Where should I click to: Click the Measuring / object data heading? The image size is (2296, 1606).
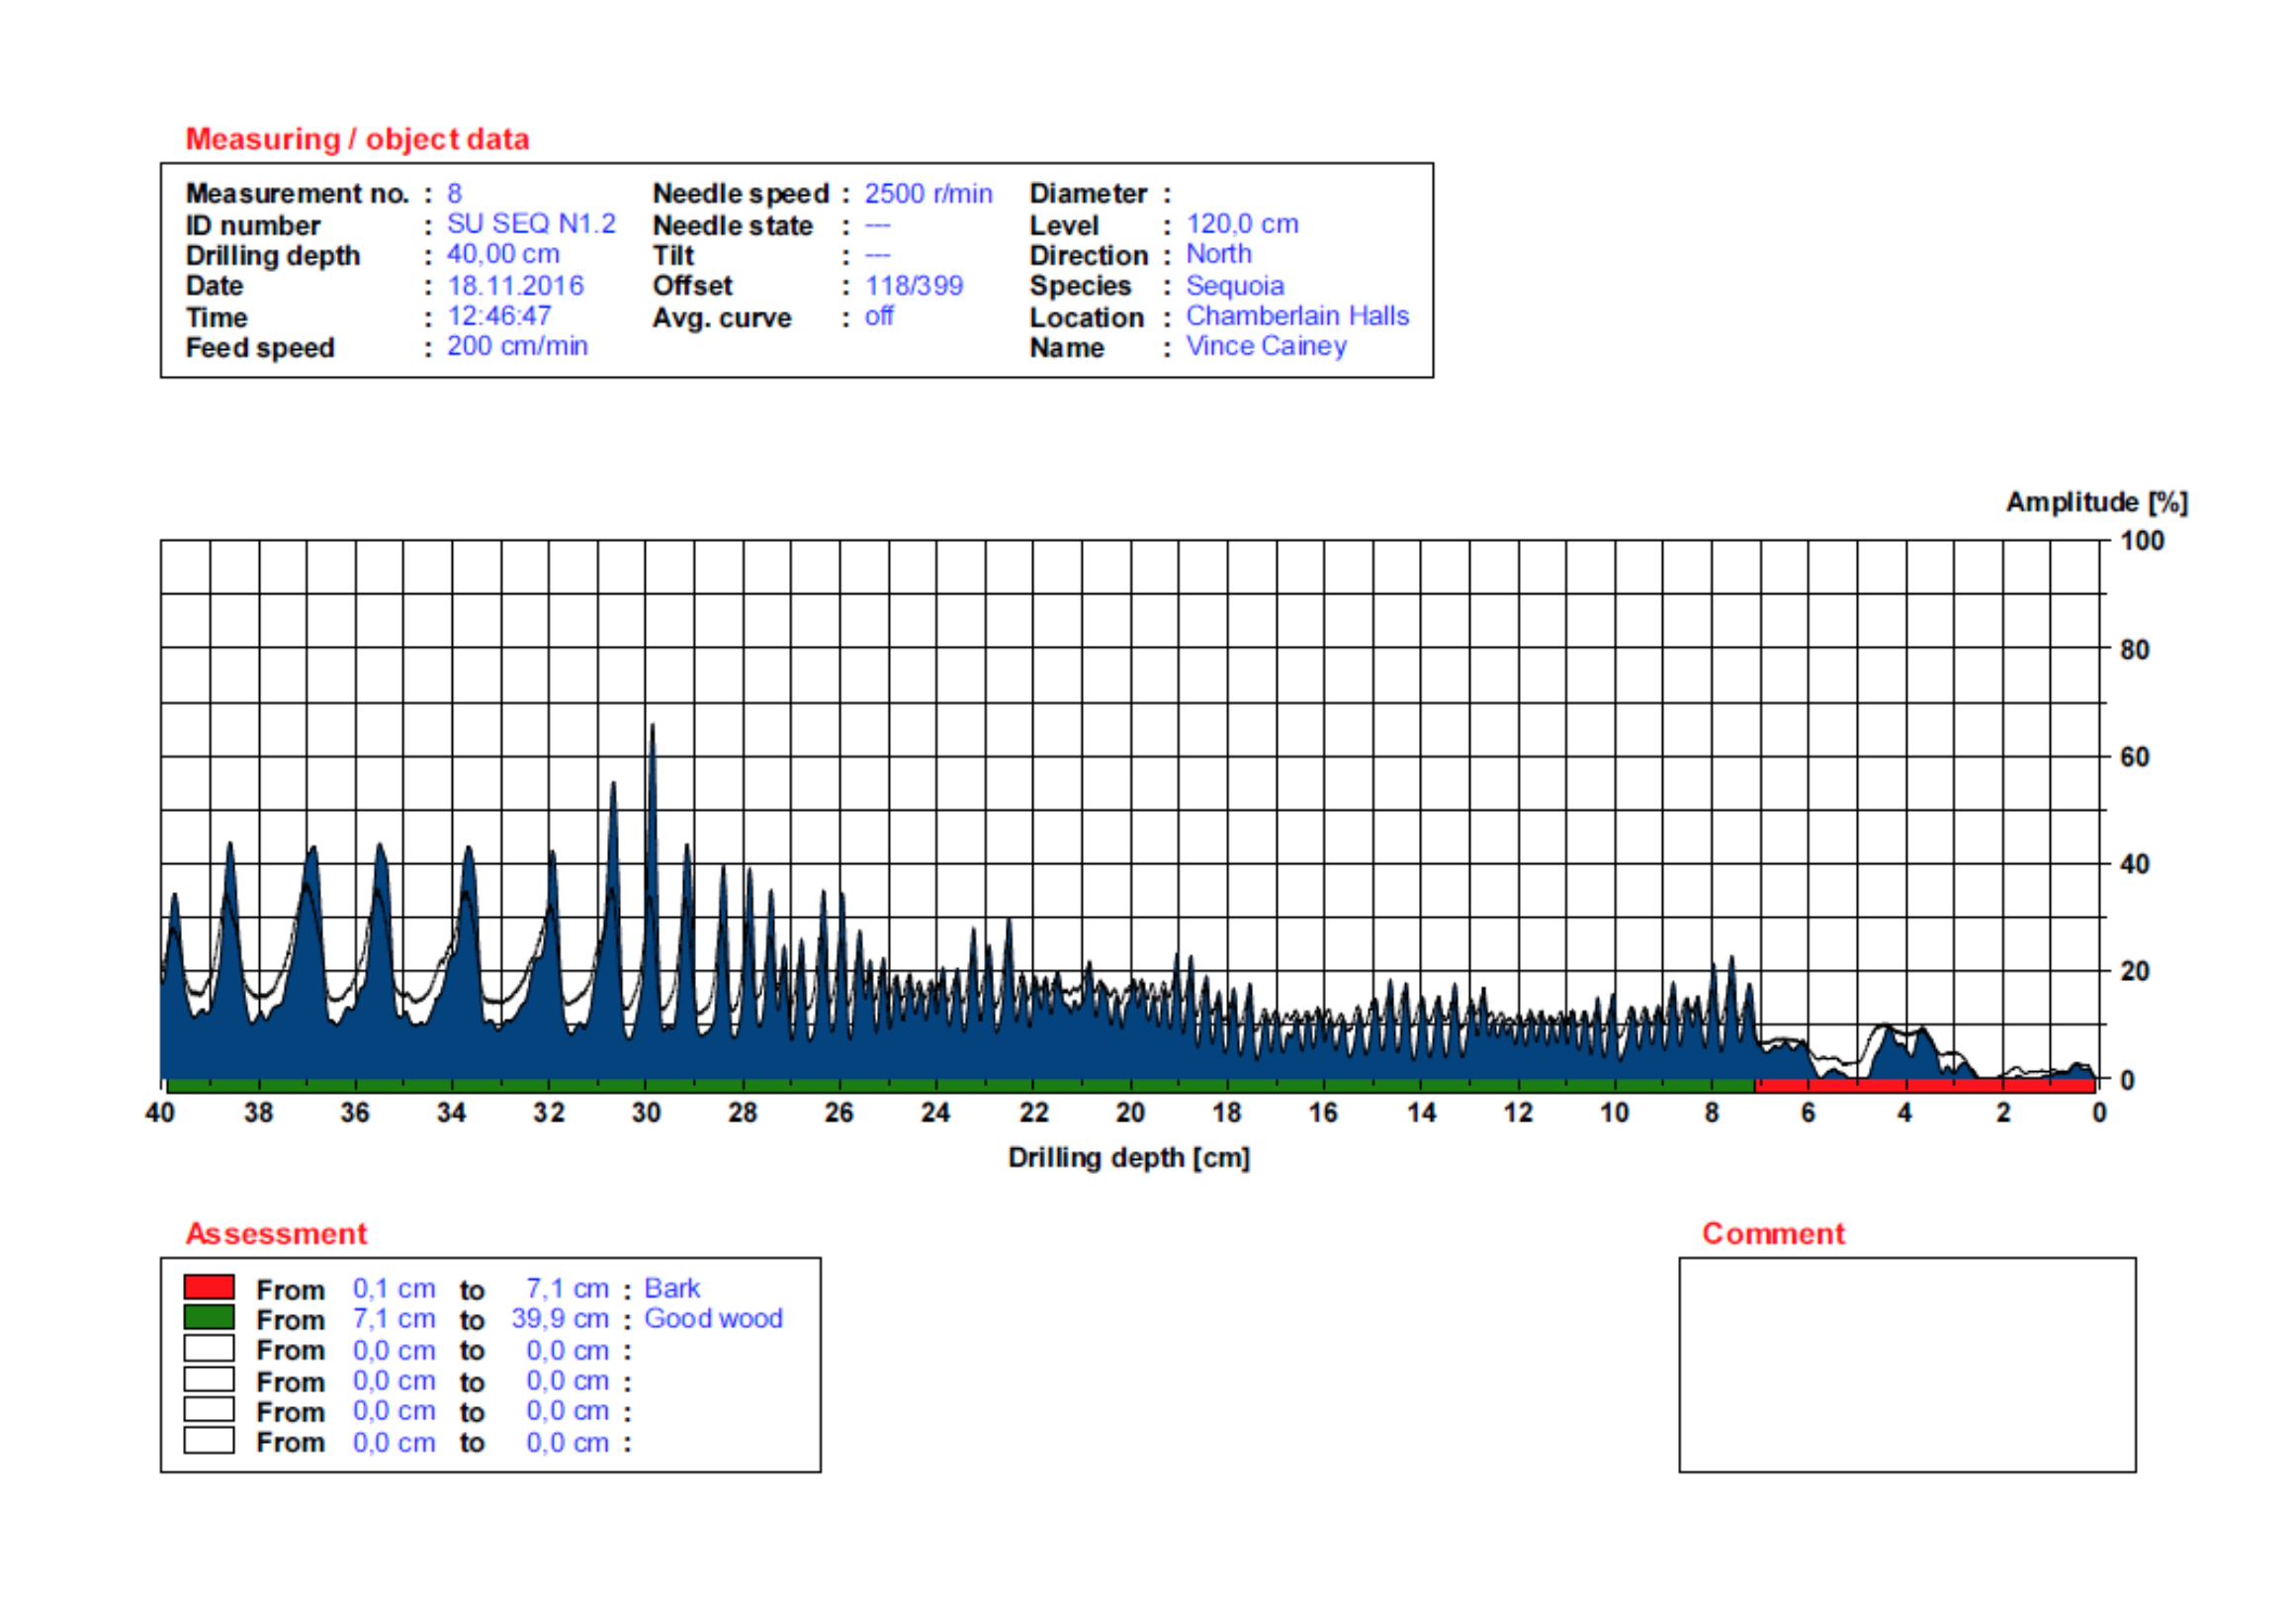tap(357, 139)
